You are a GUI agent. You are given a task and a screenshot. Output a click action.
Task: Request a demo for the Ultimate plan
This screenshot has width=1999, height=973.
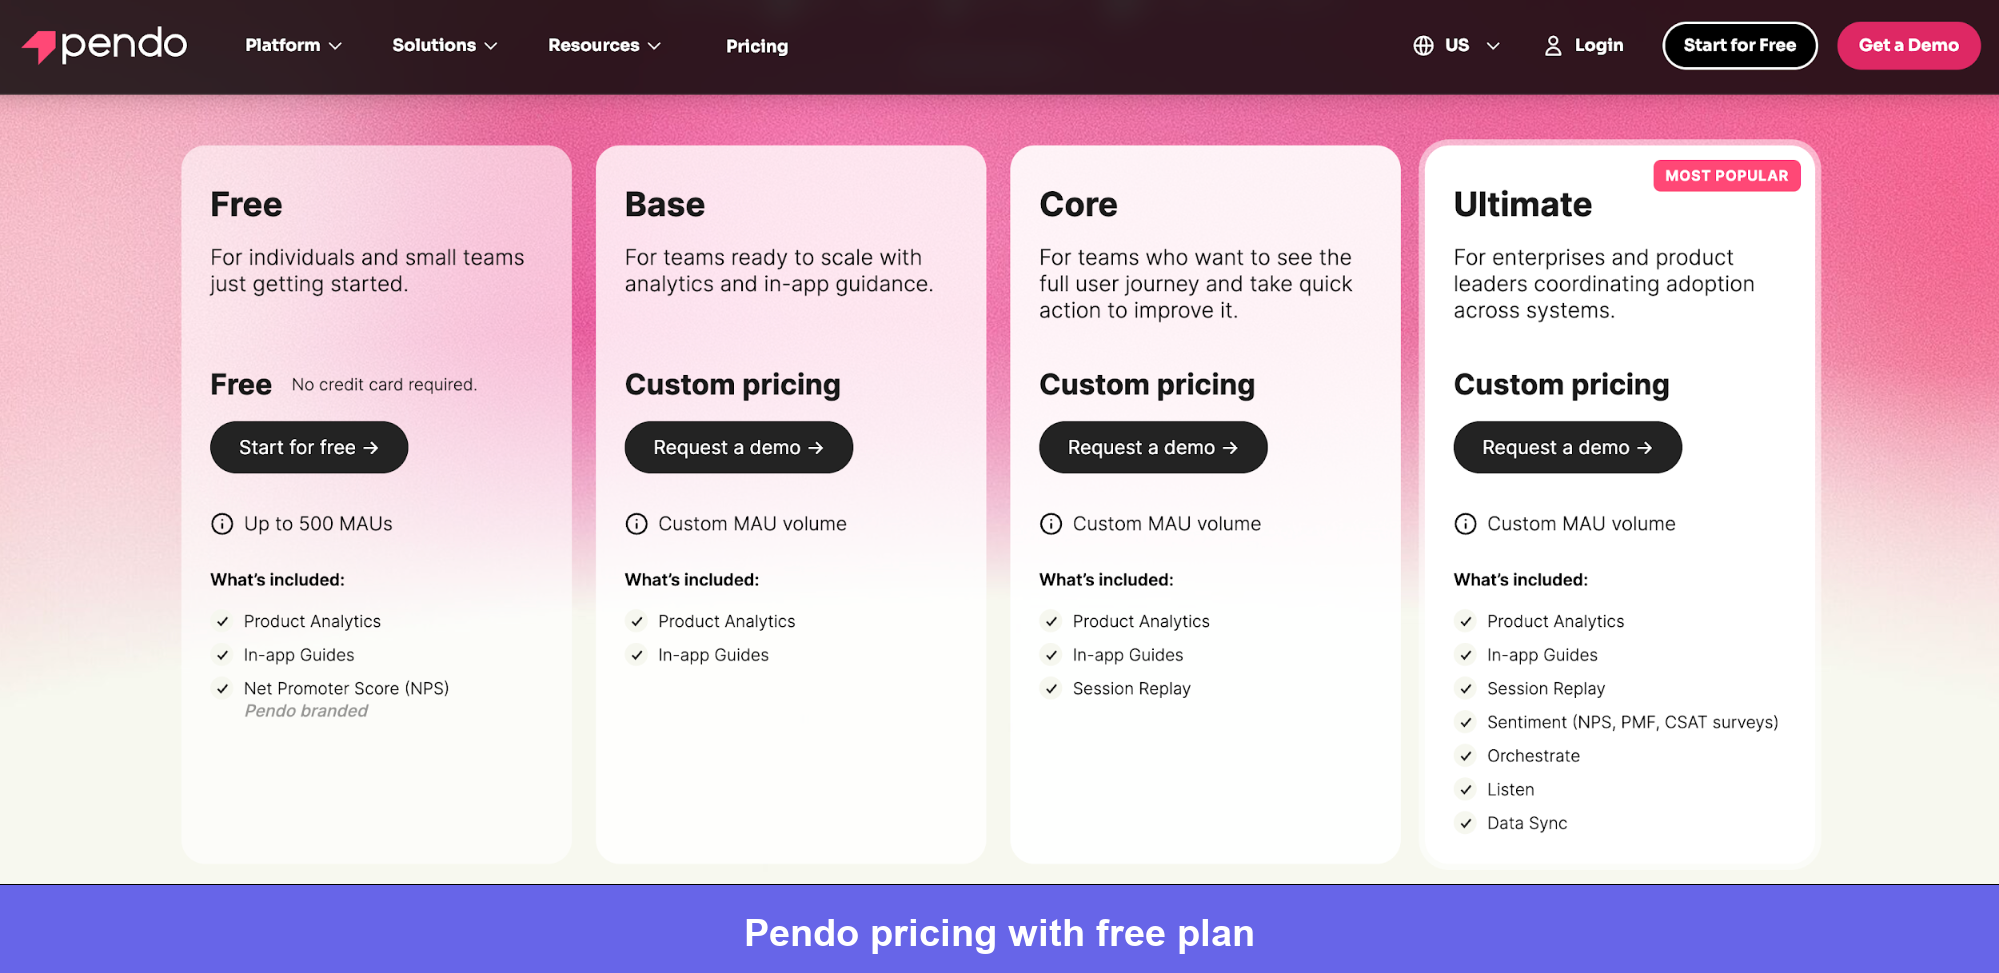tap(1566, 447)
